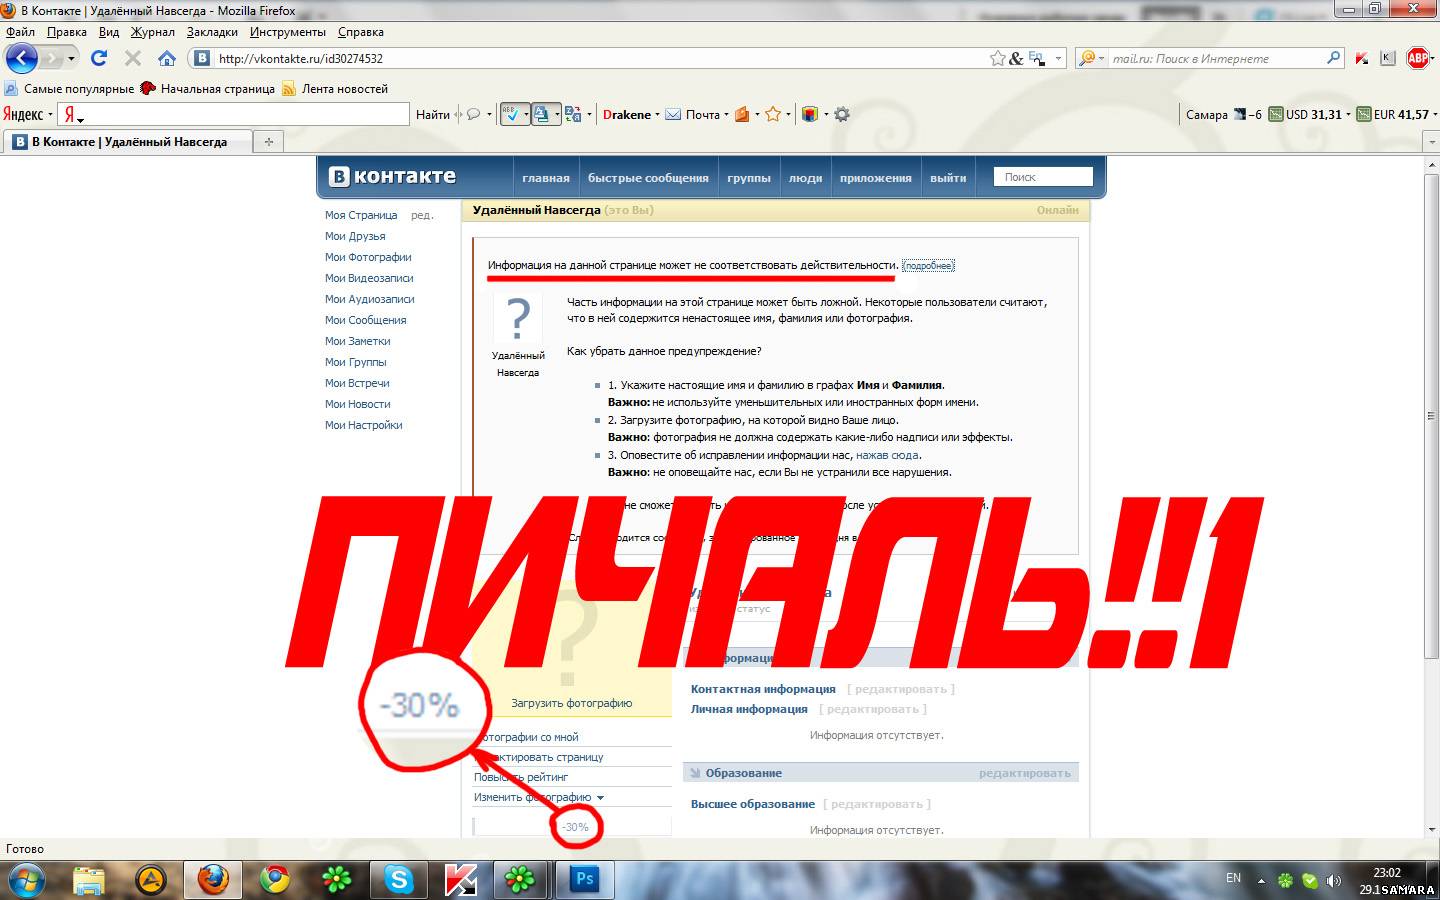Click Загрузить фотографию link

click(572, 703)
